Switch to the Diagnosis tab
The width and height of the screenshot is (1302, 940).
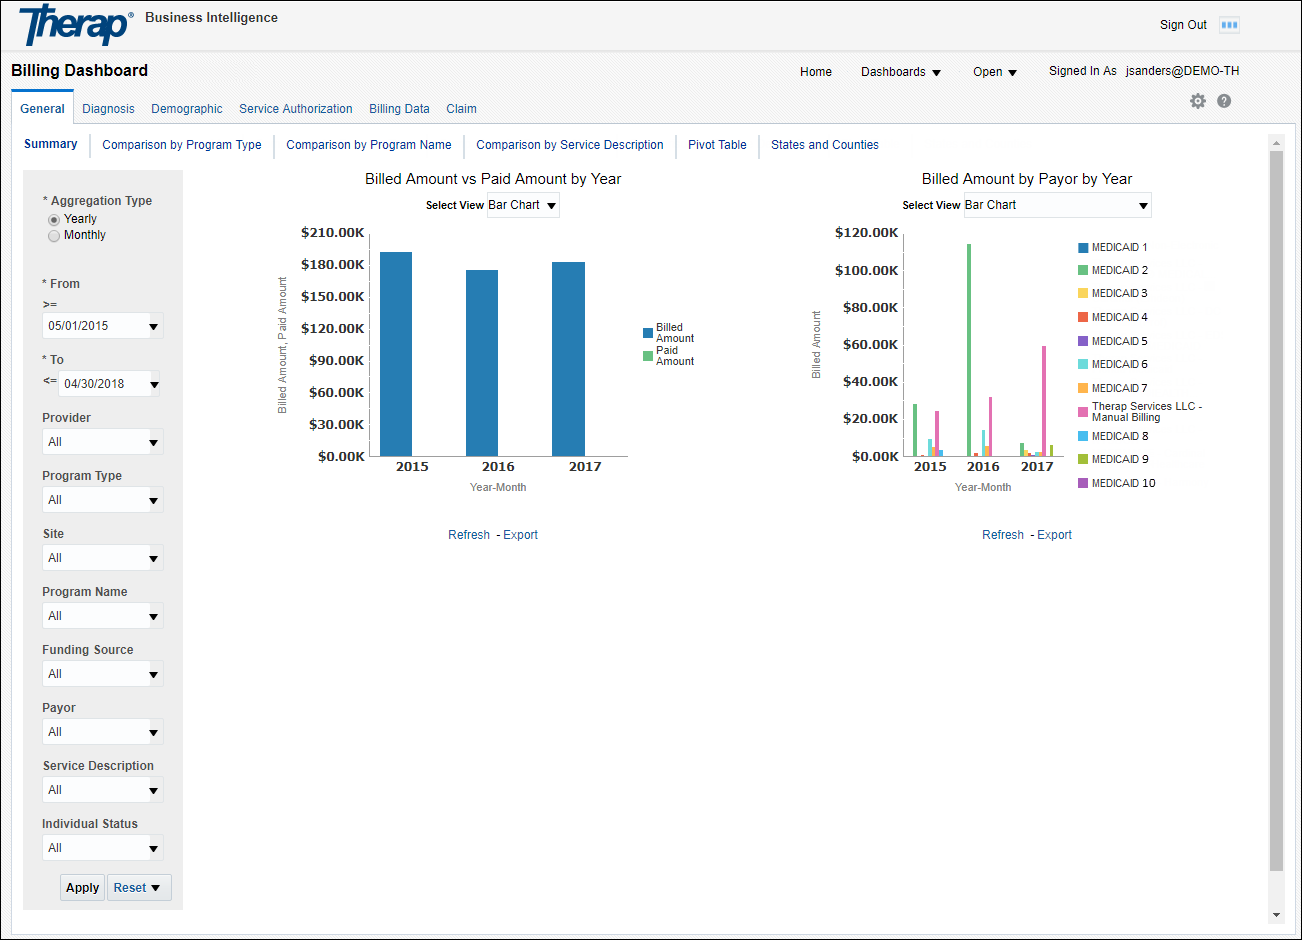[108, 108]
